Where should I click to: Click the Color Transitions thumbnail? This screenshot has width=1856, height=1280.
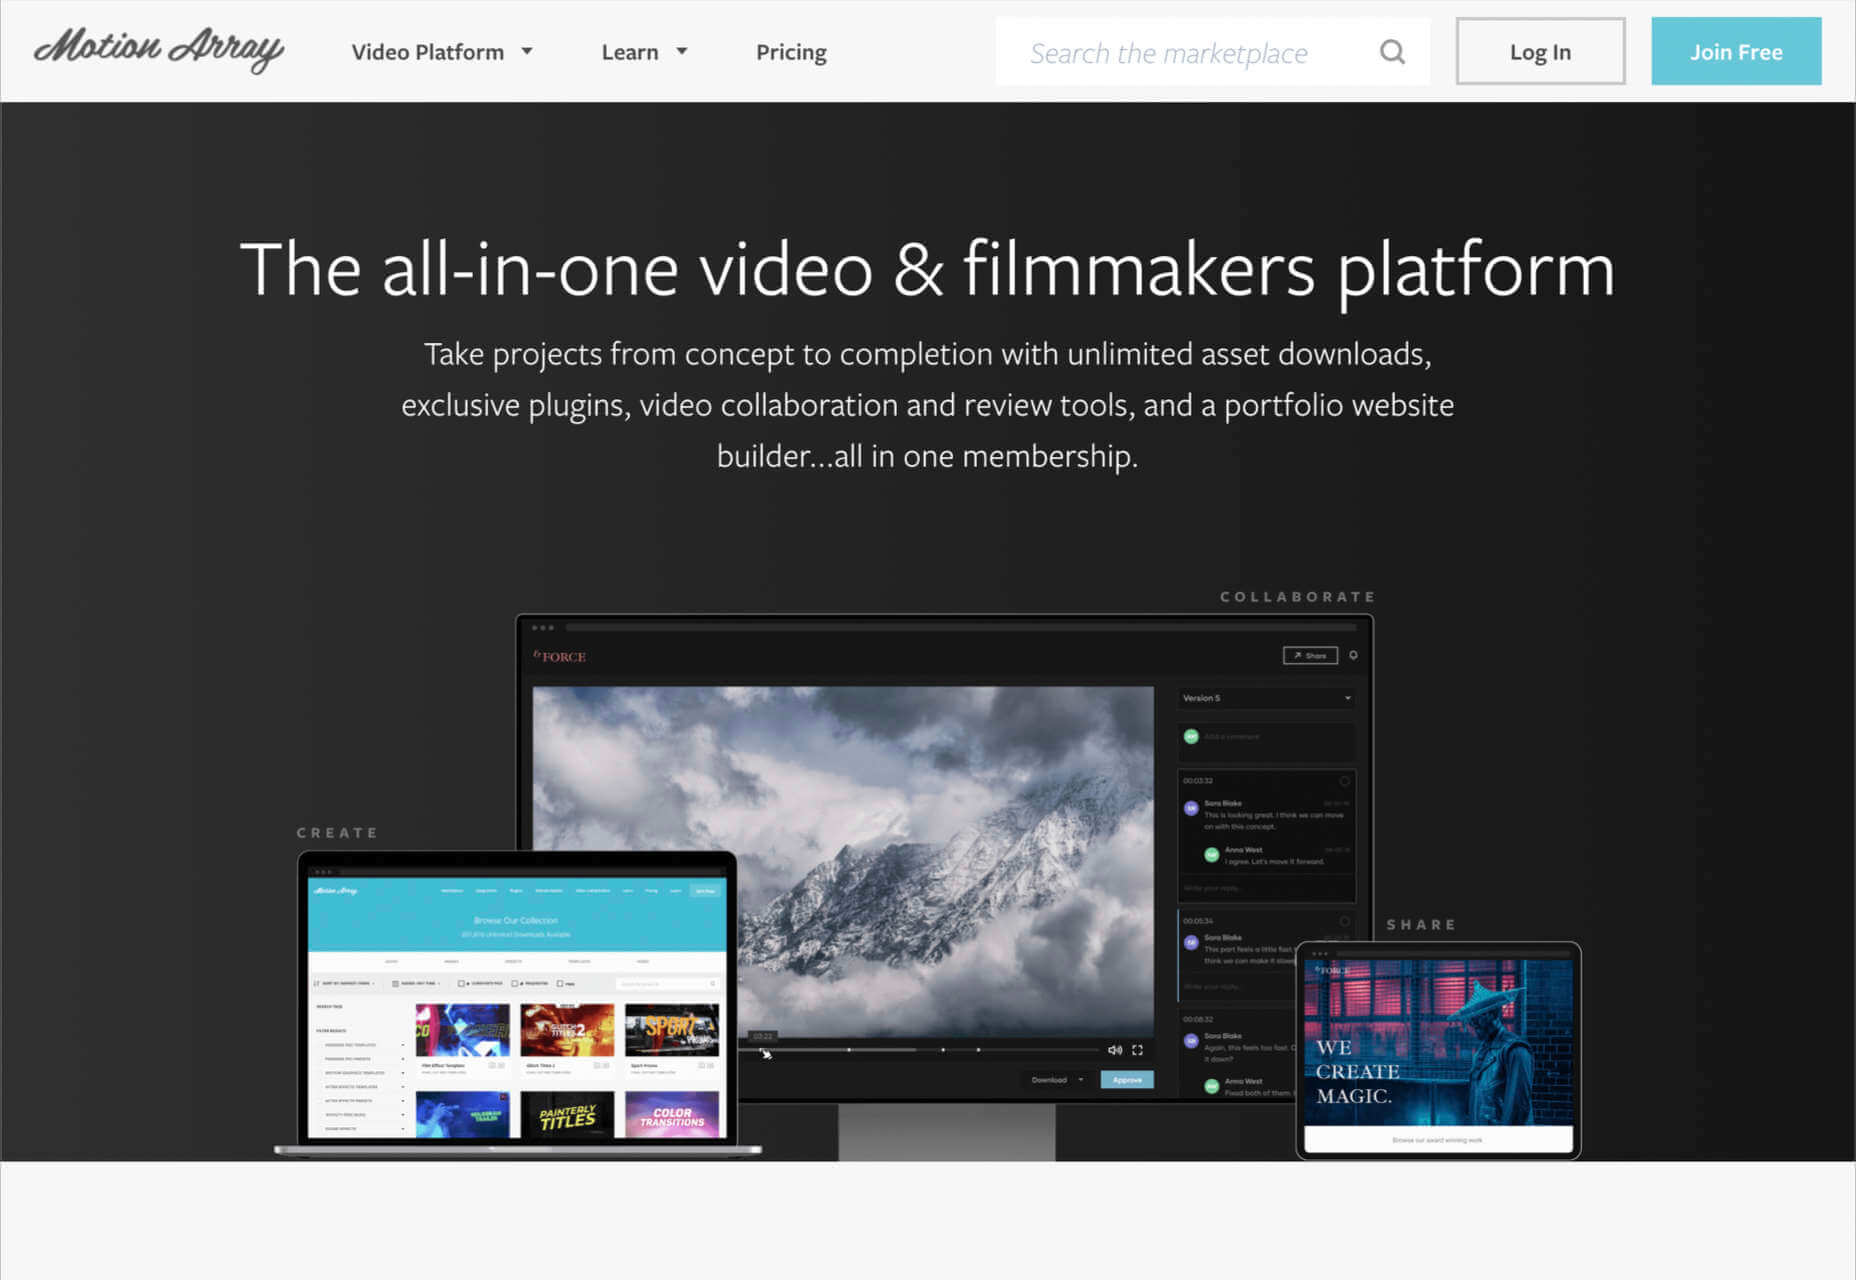(x=672, y=1115)
